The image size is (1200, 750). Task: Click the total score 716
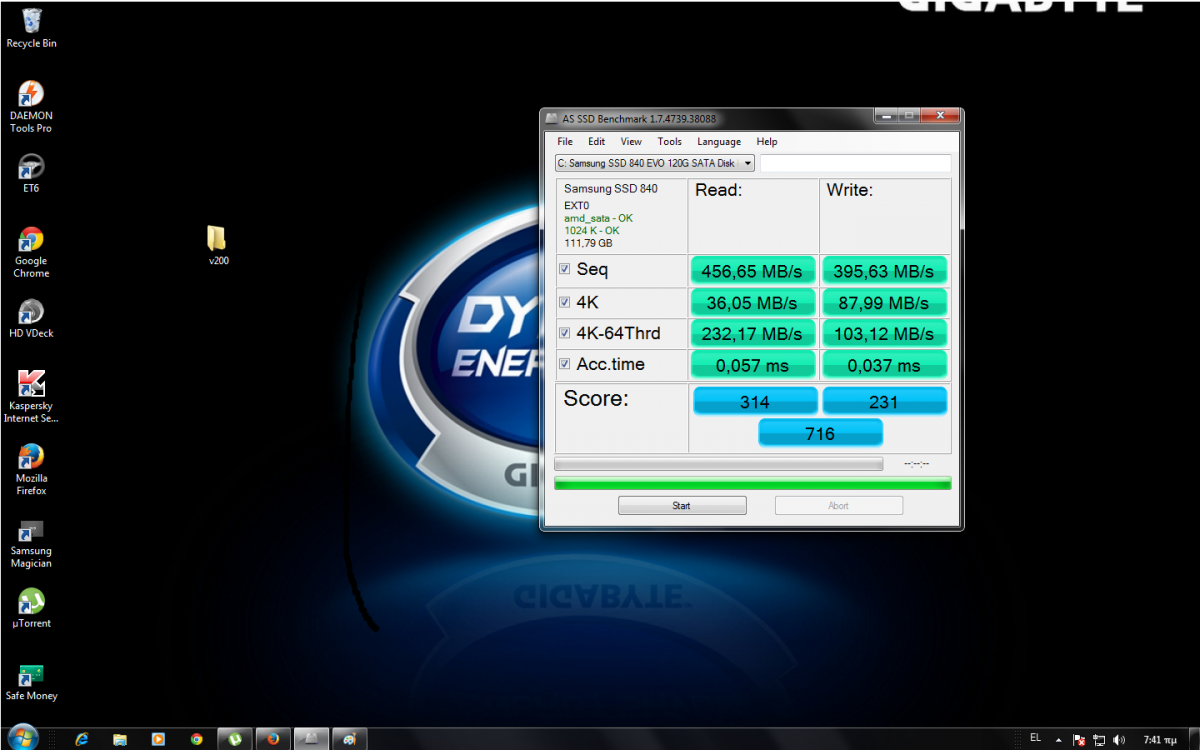[820, 433]
